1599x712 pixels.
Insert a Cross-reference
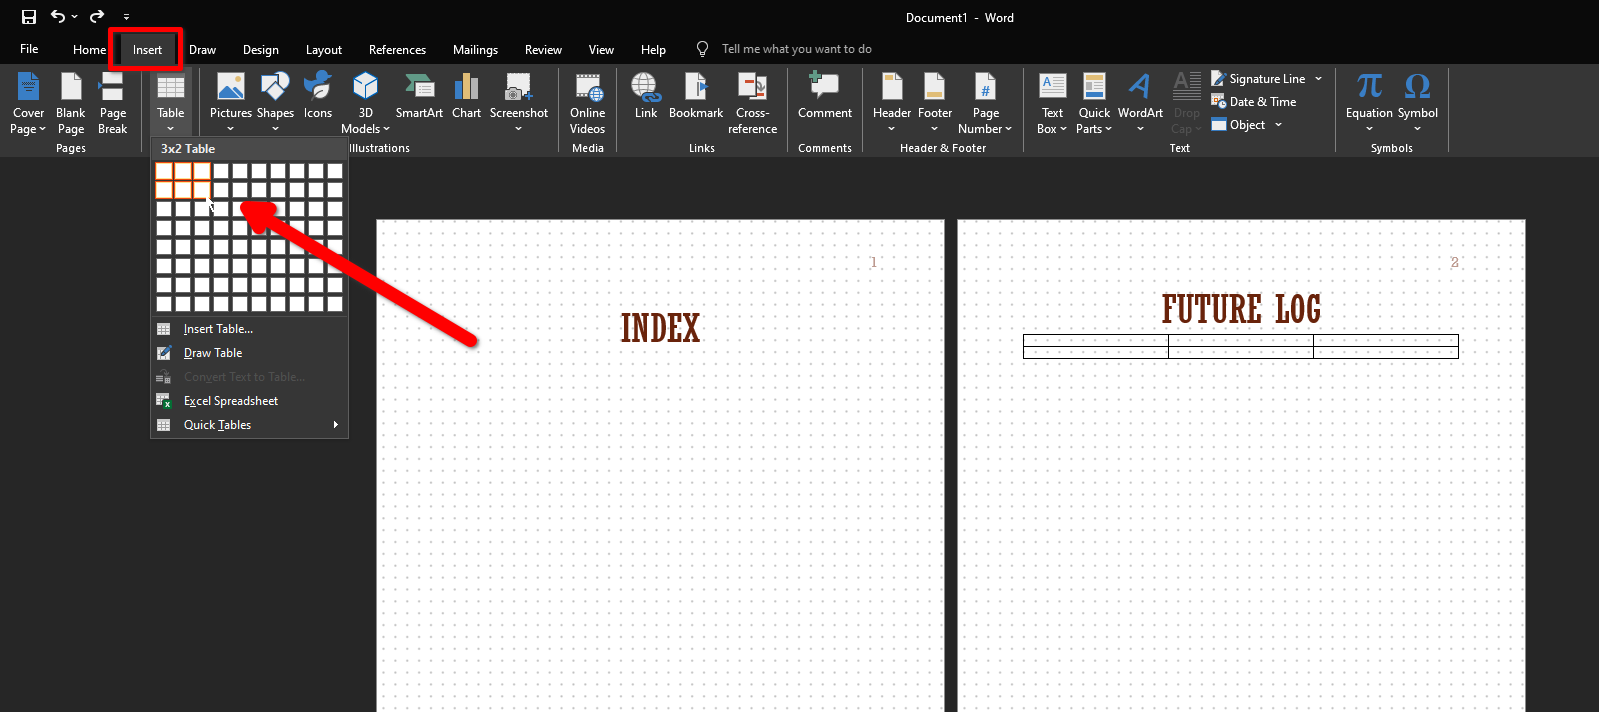(752, 103)
